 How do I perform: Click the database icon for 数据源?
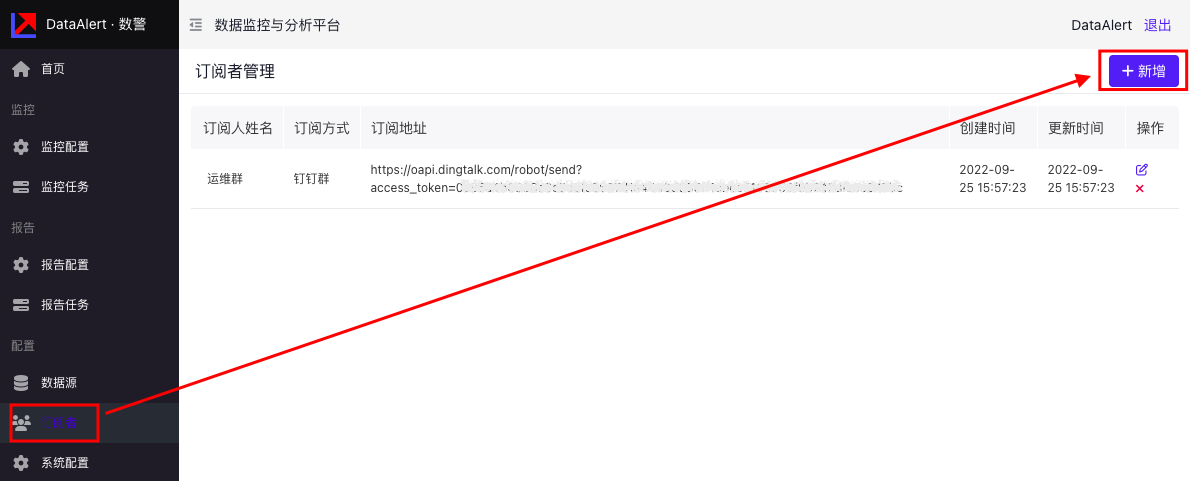coord(20,383)
